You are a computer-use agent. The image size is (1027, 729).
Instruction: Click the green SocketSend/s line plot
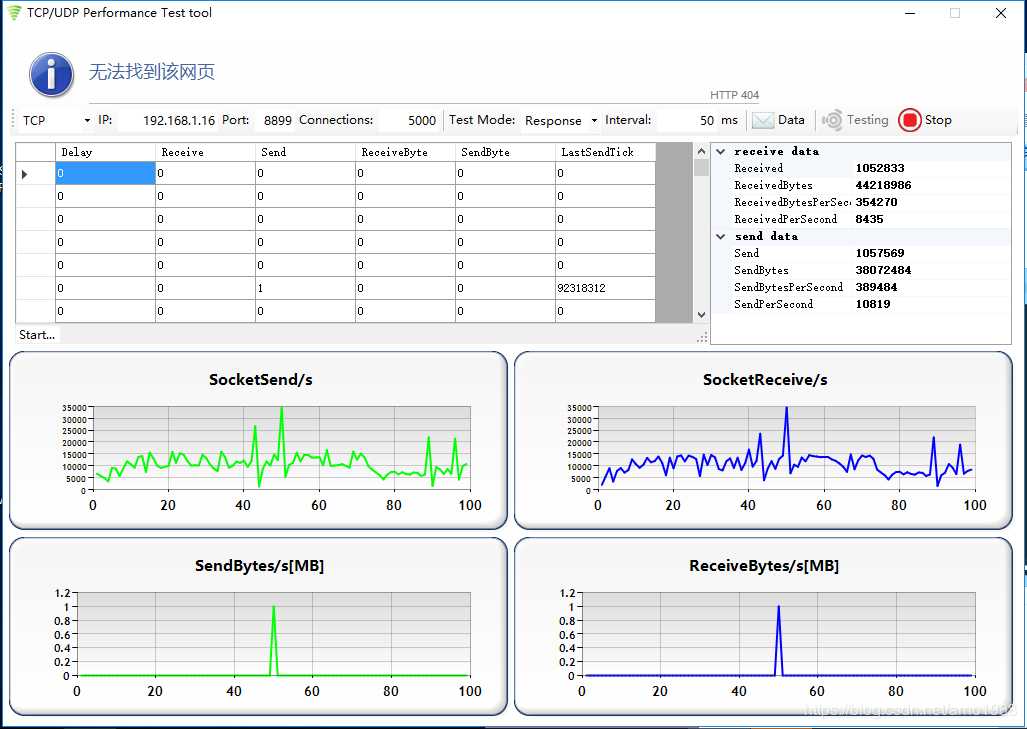click(x=282, y=449)
